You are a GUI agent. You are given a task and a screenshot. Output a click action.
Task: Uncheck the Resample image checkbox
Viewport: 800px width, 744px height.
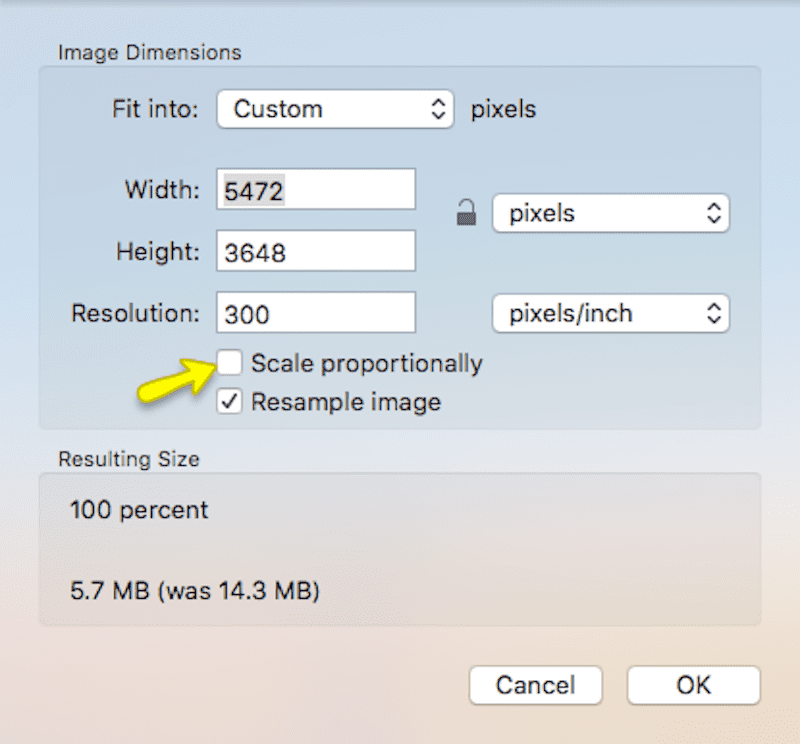coord(230,403)
